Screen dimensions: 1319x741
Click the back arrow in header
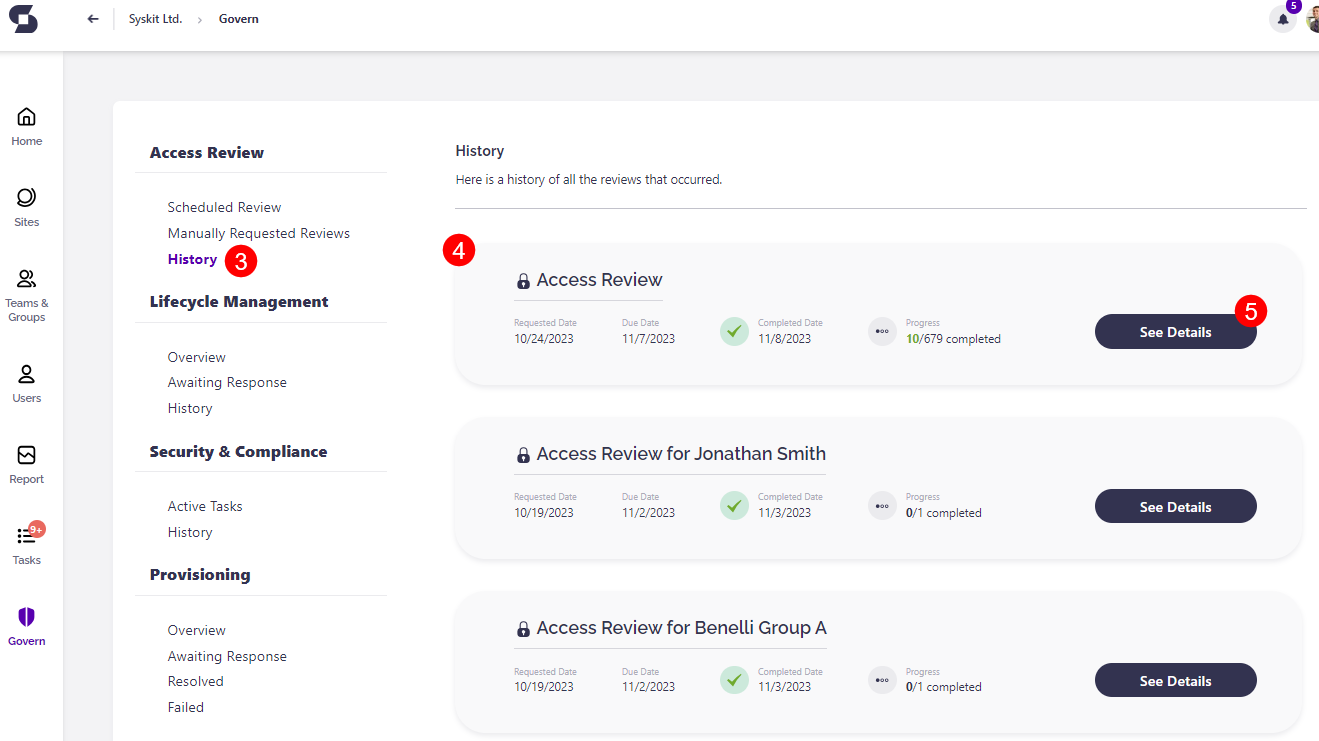[x=93, y=19]
